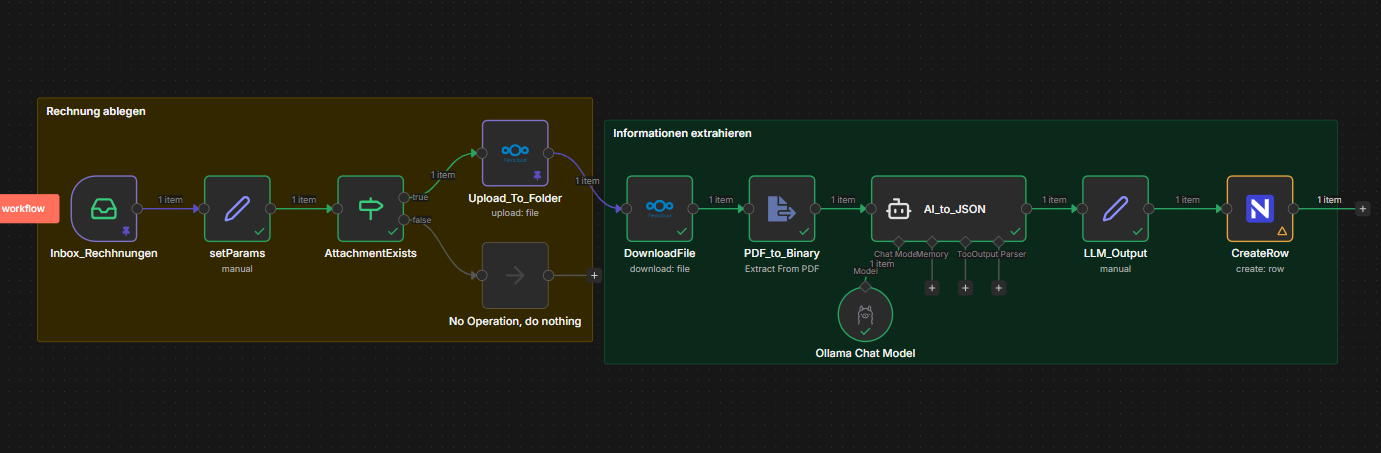The width and height of the screenshot is (1381, 453).
Task: Click the No Operation arrow node
Action: tap(515, 275)
